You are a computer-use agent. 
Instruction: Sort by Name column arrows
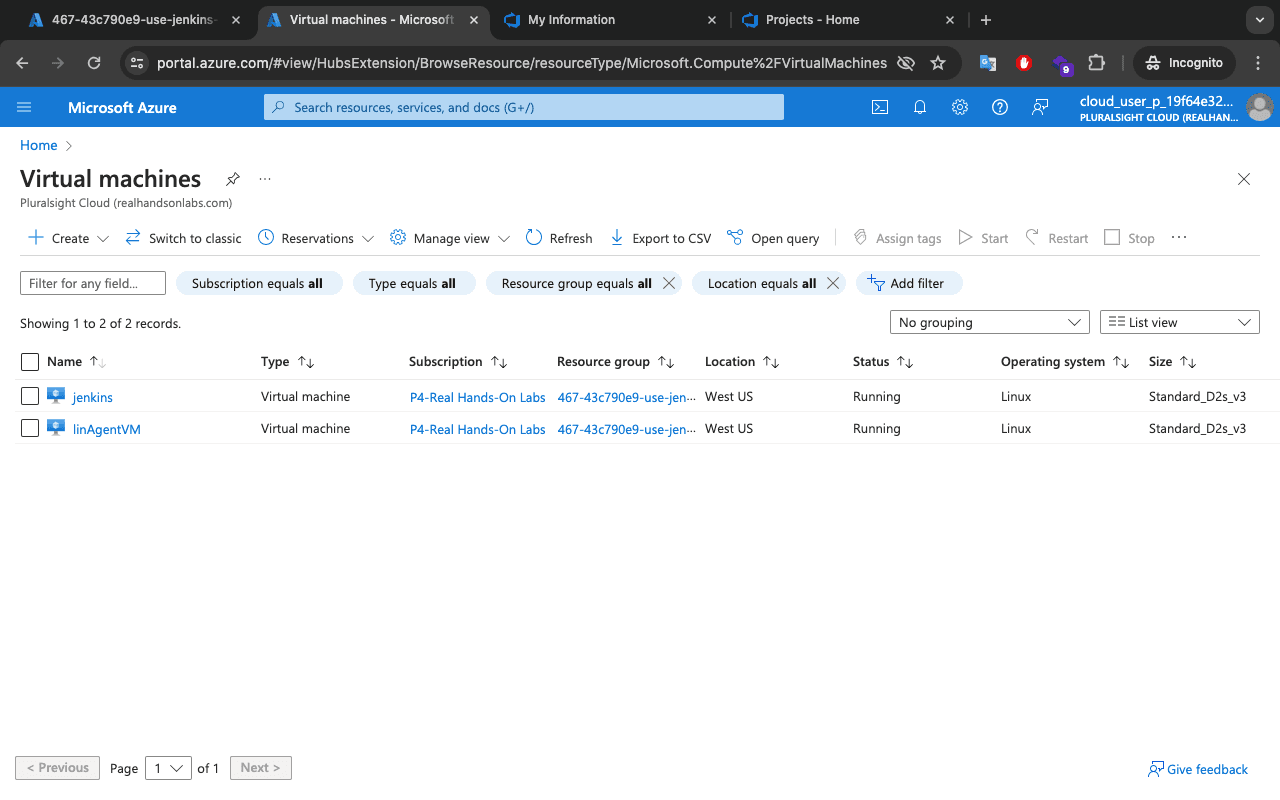pyautogui.click(x=98, y=362)
